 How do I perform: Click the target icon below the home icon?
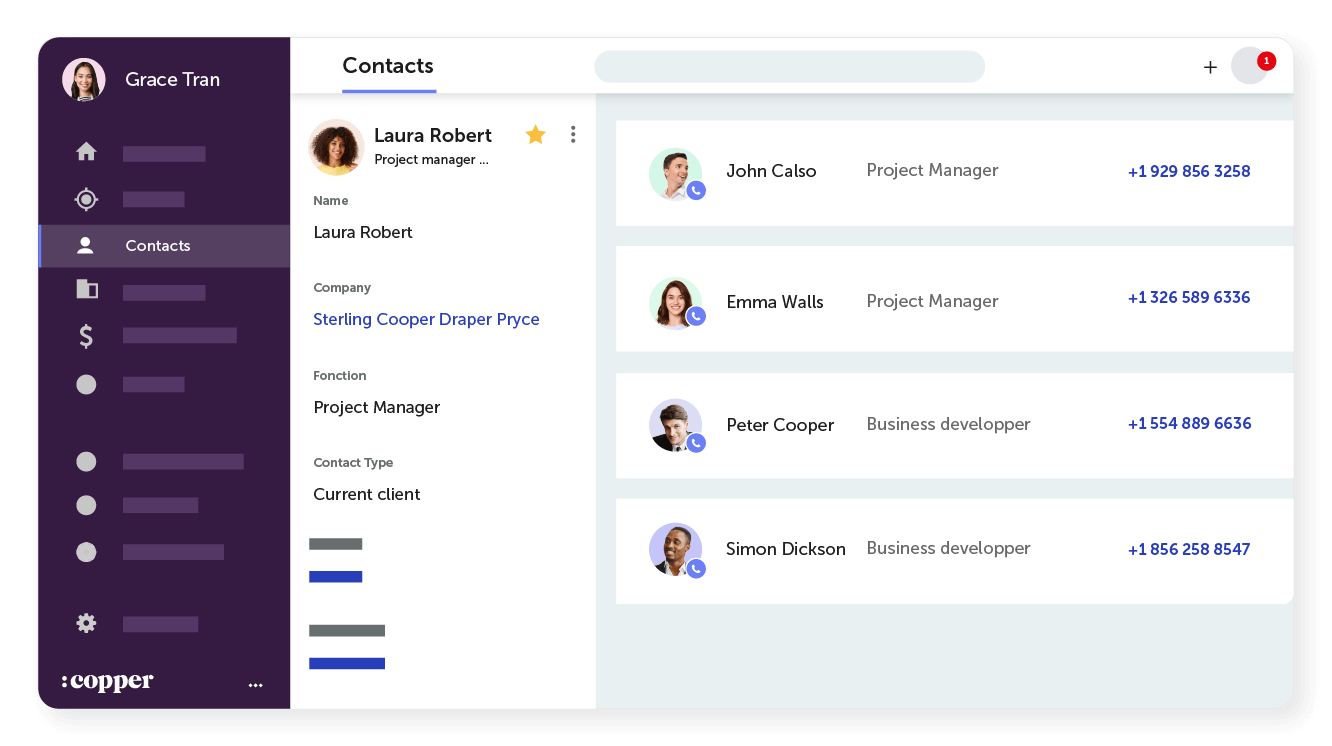pyautogui.click(x=86, y=199)
